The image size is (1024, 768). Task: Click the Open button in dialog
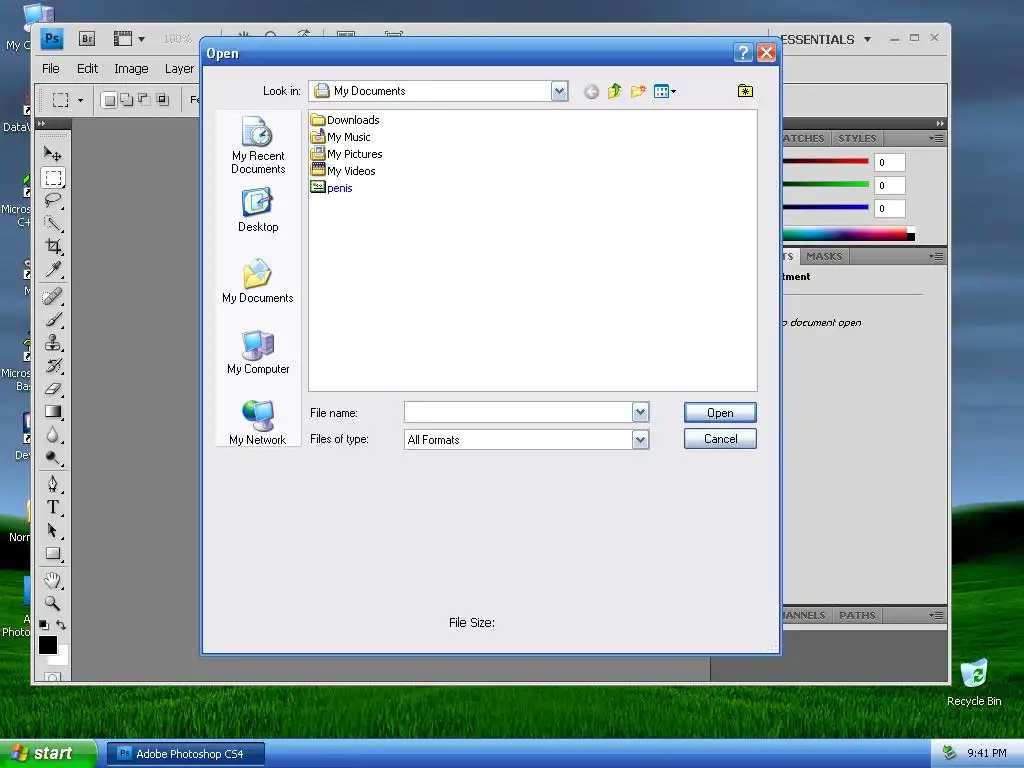[x=720, y=413]
